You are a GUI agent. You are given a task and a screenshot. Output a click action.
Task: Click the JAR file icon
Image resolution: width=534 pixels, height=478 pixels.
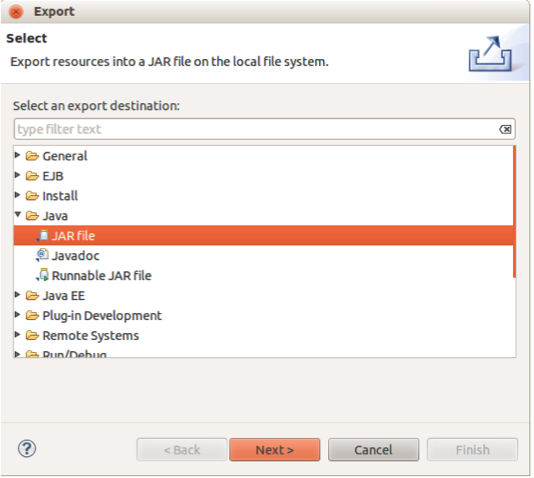point(42,236)
